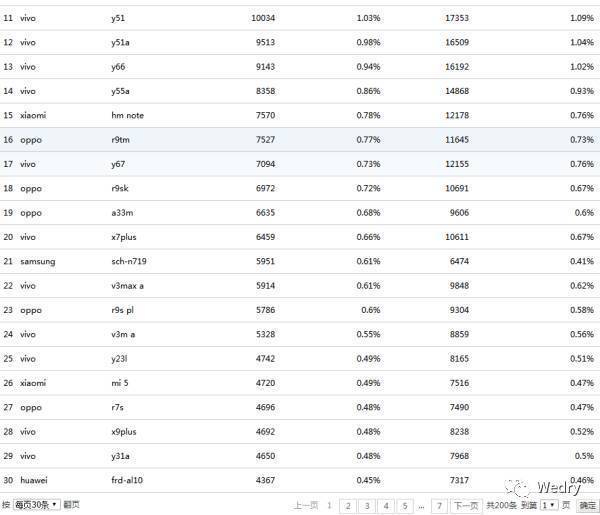This screenshot has height=515, width=600.
Task: Click the value 4367 in row 30
Action: (x=265, y=481)
